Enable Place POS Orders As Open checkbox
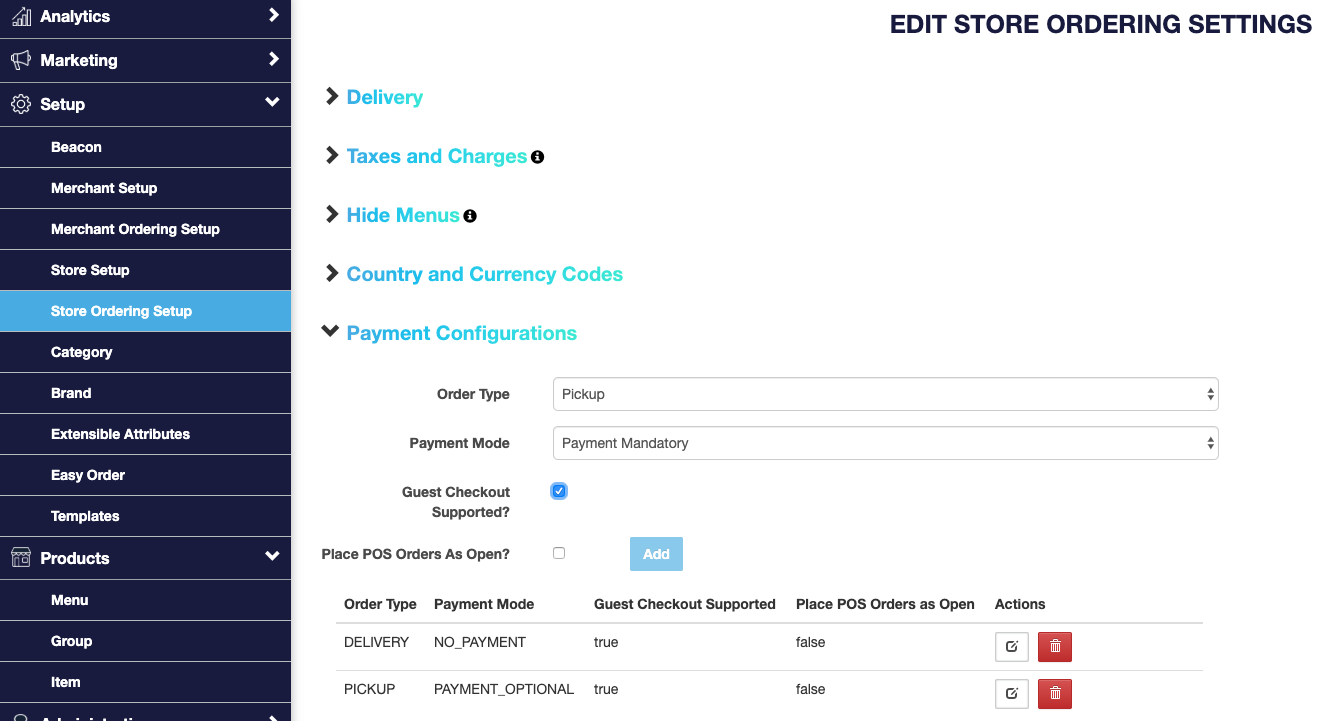1338x721 pixels. [x=559, y=553]
